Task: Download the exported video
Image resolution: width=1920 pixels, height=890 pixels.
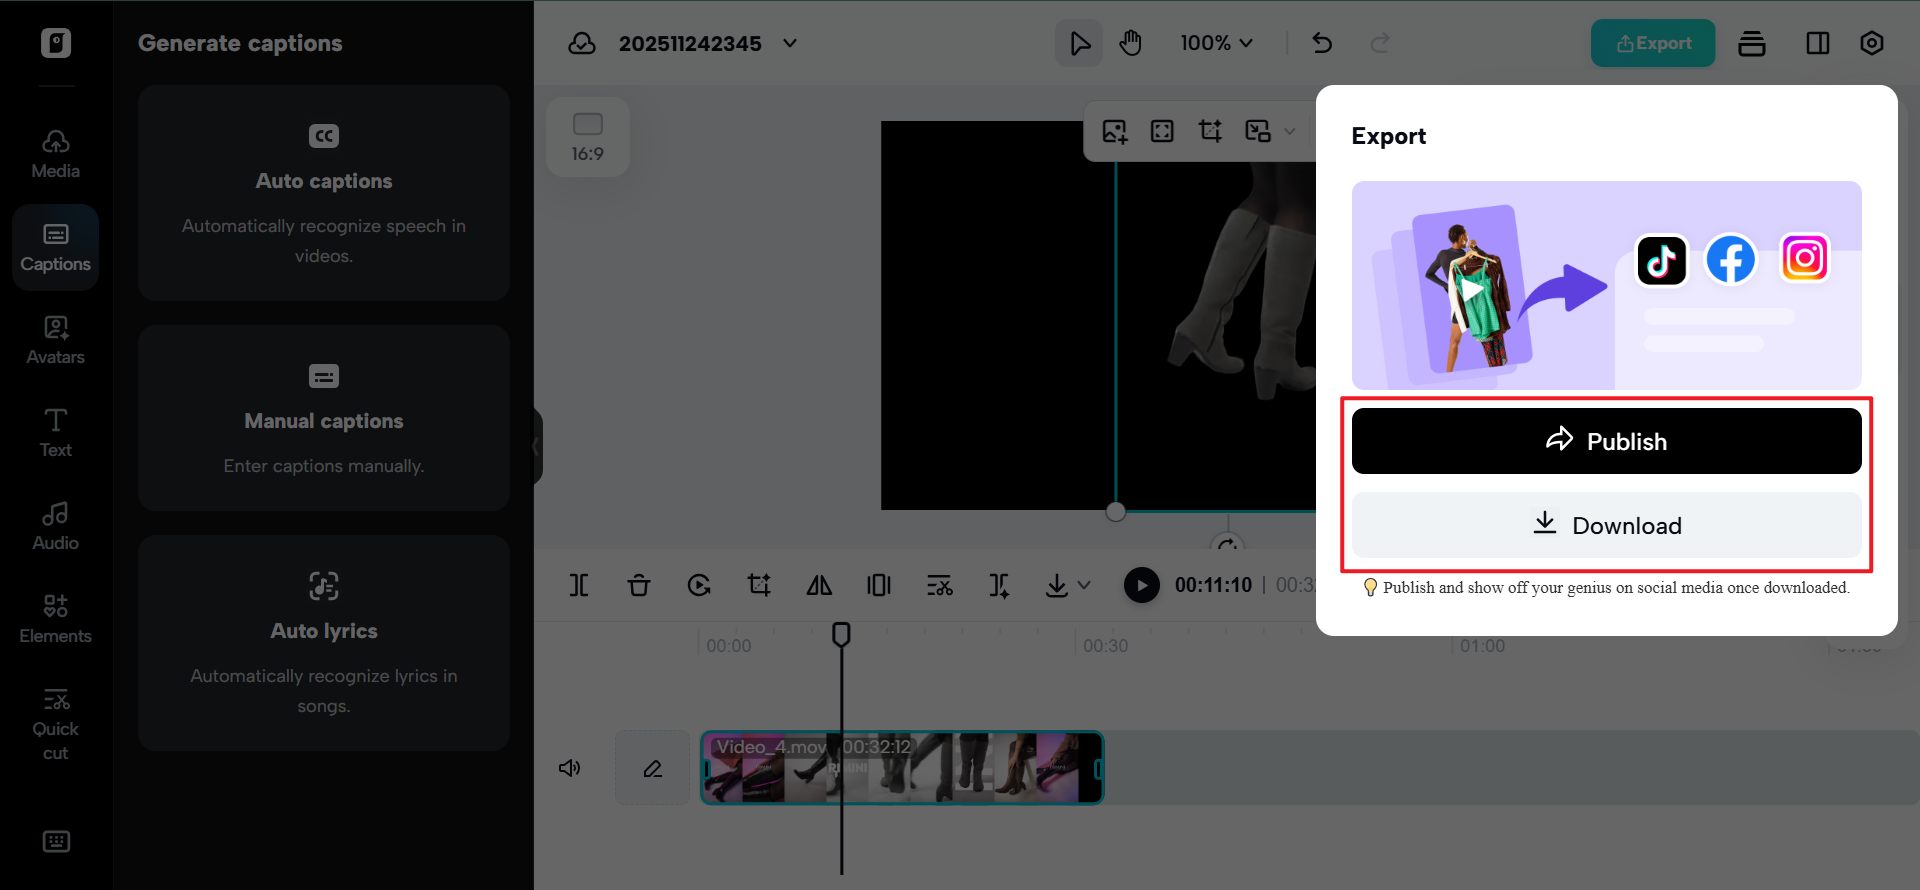Action: tap(1606, 525)
